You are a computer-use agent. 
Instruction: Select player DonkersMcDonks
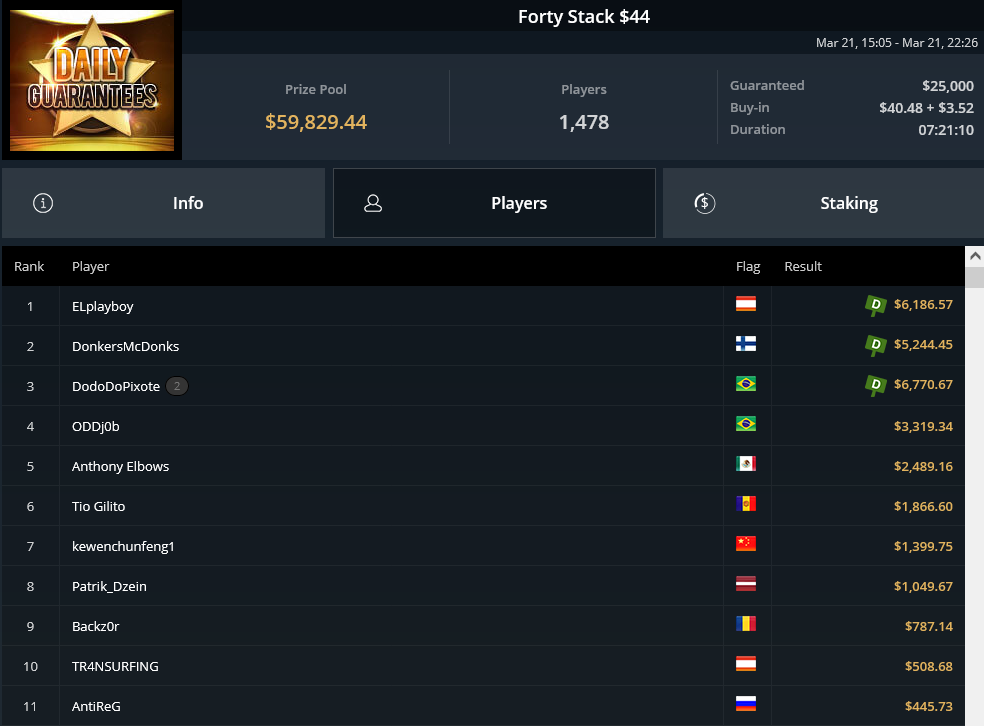[126, 346]
